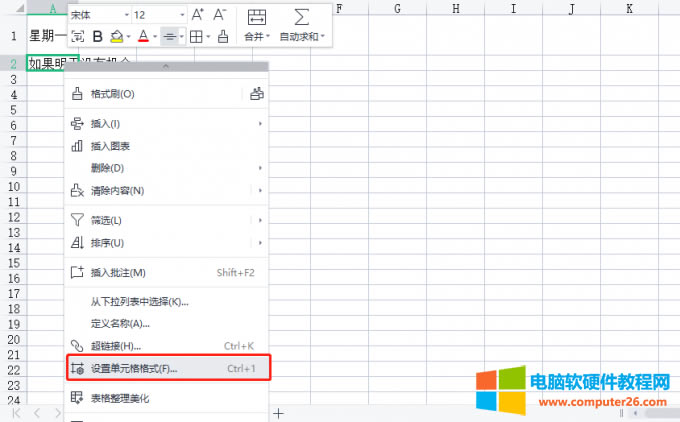Screen dimensions: 680x422
Task: Click the fill color bucket icon
Action: [117, 37]
